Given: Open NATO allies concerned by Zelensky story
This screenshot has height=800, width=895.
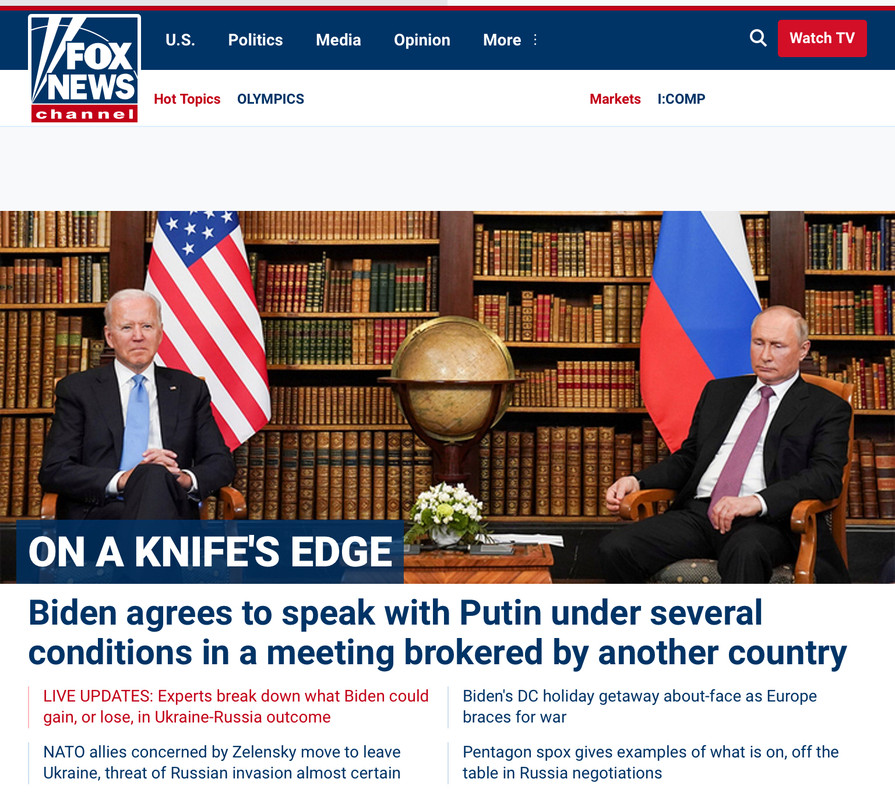Looking at the screenshot, I should click(x=222, y=762).
